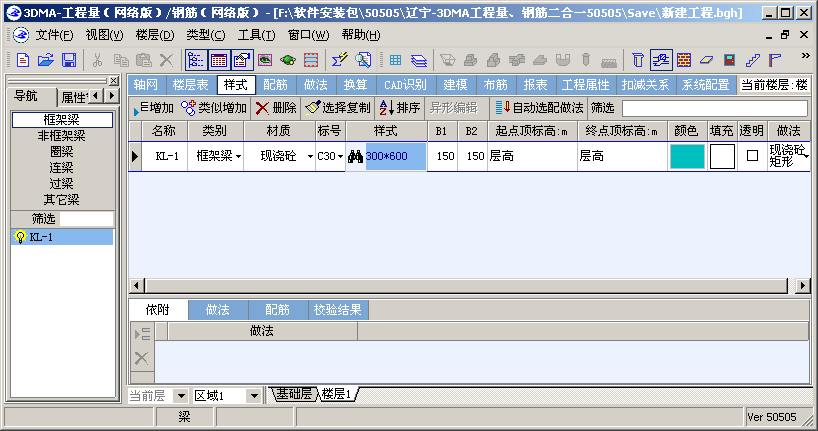Select the beam component icon
The width and height of the screenshot is (818, 431).
pos(661,60)
